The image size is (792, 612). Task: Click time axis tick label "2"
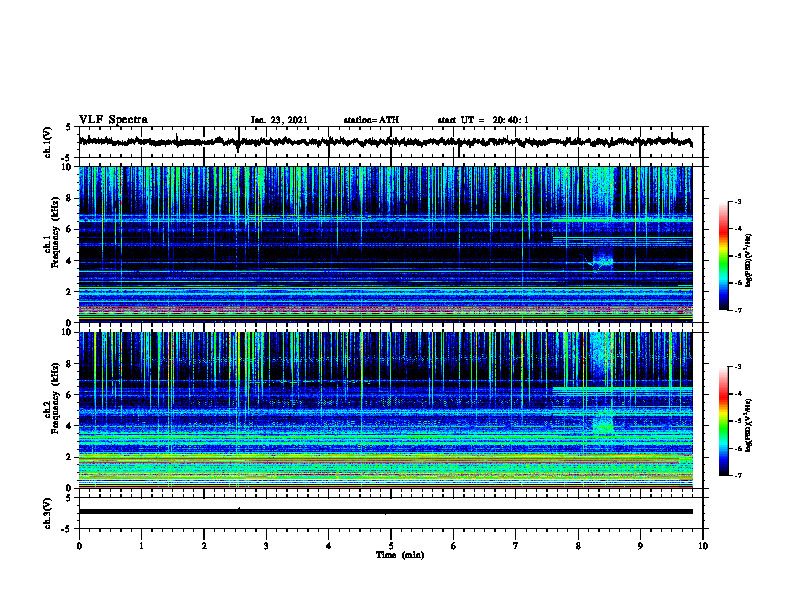click(x=204, y=546)
